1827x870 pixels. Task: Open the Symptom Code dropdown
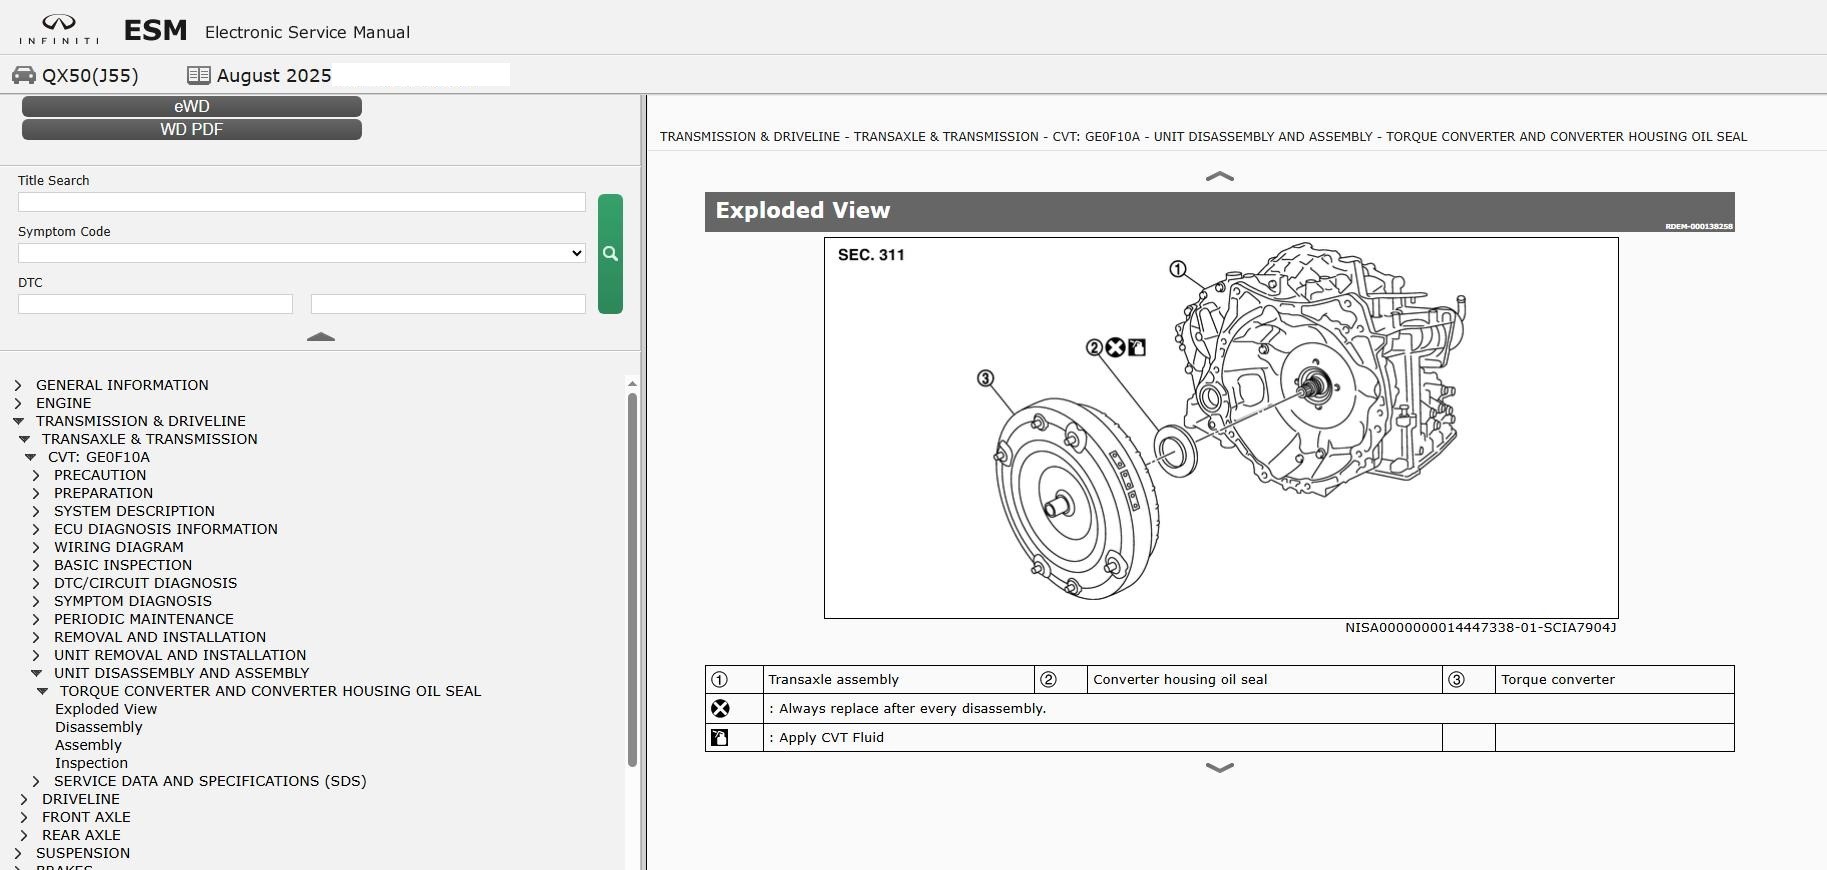coord(301,253)
